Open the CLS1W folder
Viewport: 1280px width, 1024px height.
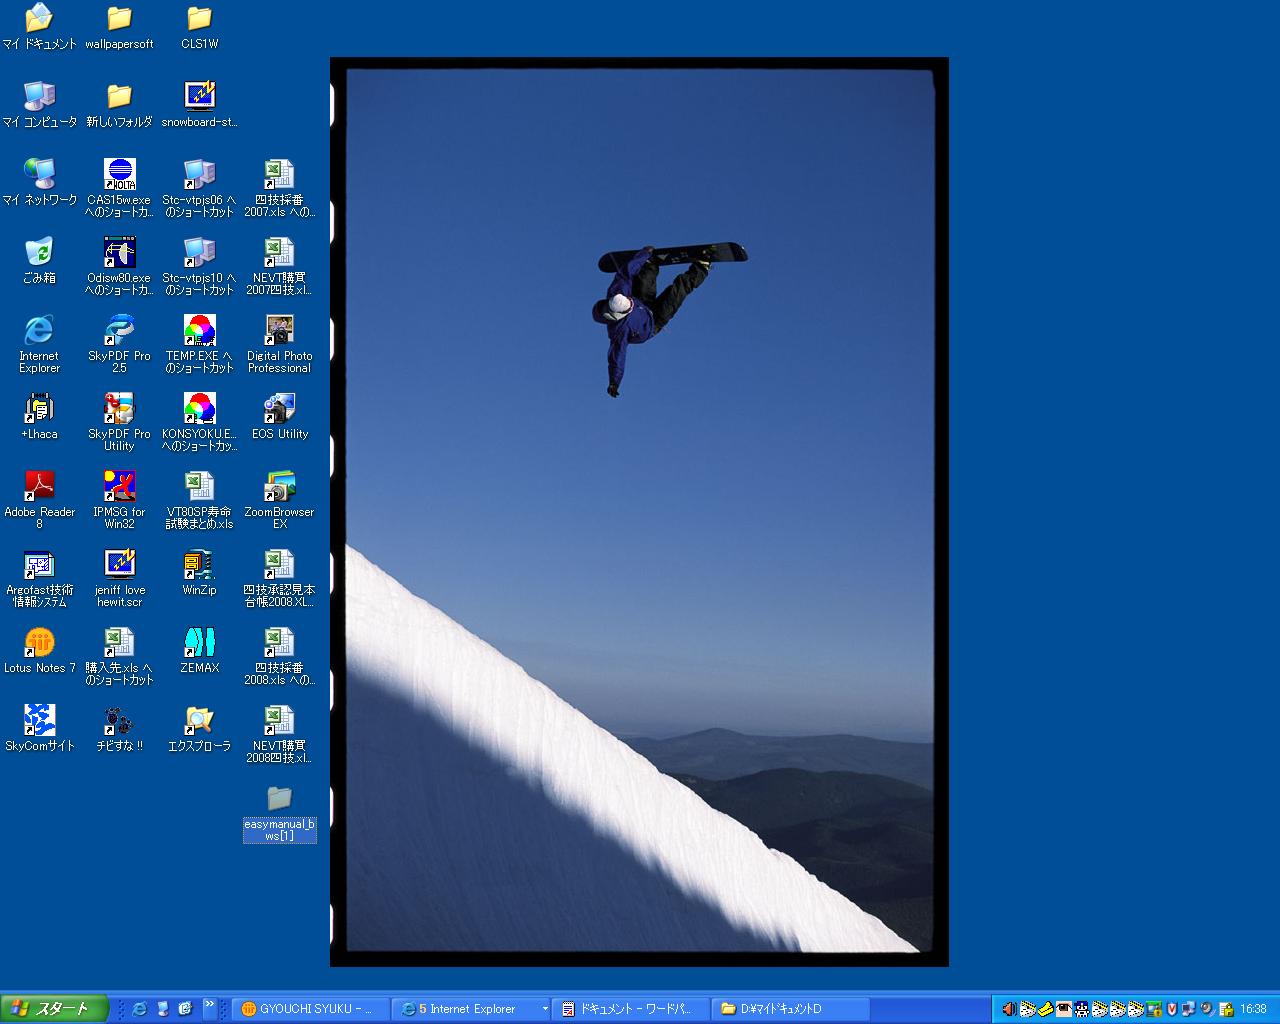tap(199, 27)
